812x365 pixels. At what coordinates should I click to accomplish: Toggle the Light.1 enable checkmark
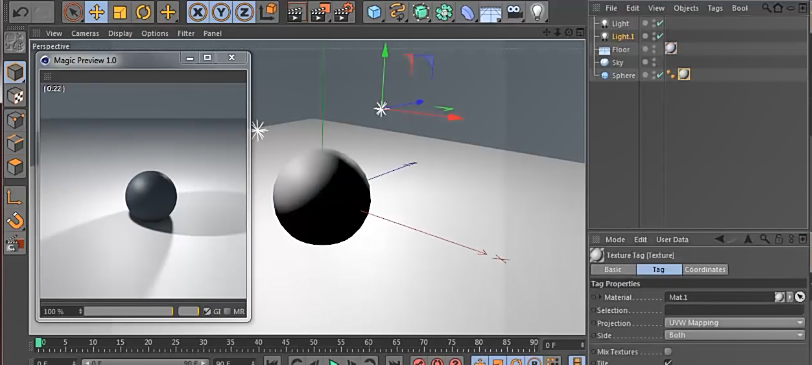coord(660,36)
